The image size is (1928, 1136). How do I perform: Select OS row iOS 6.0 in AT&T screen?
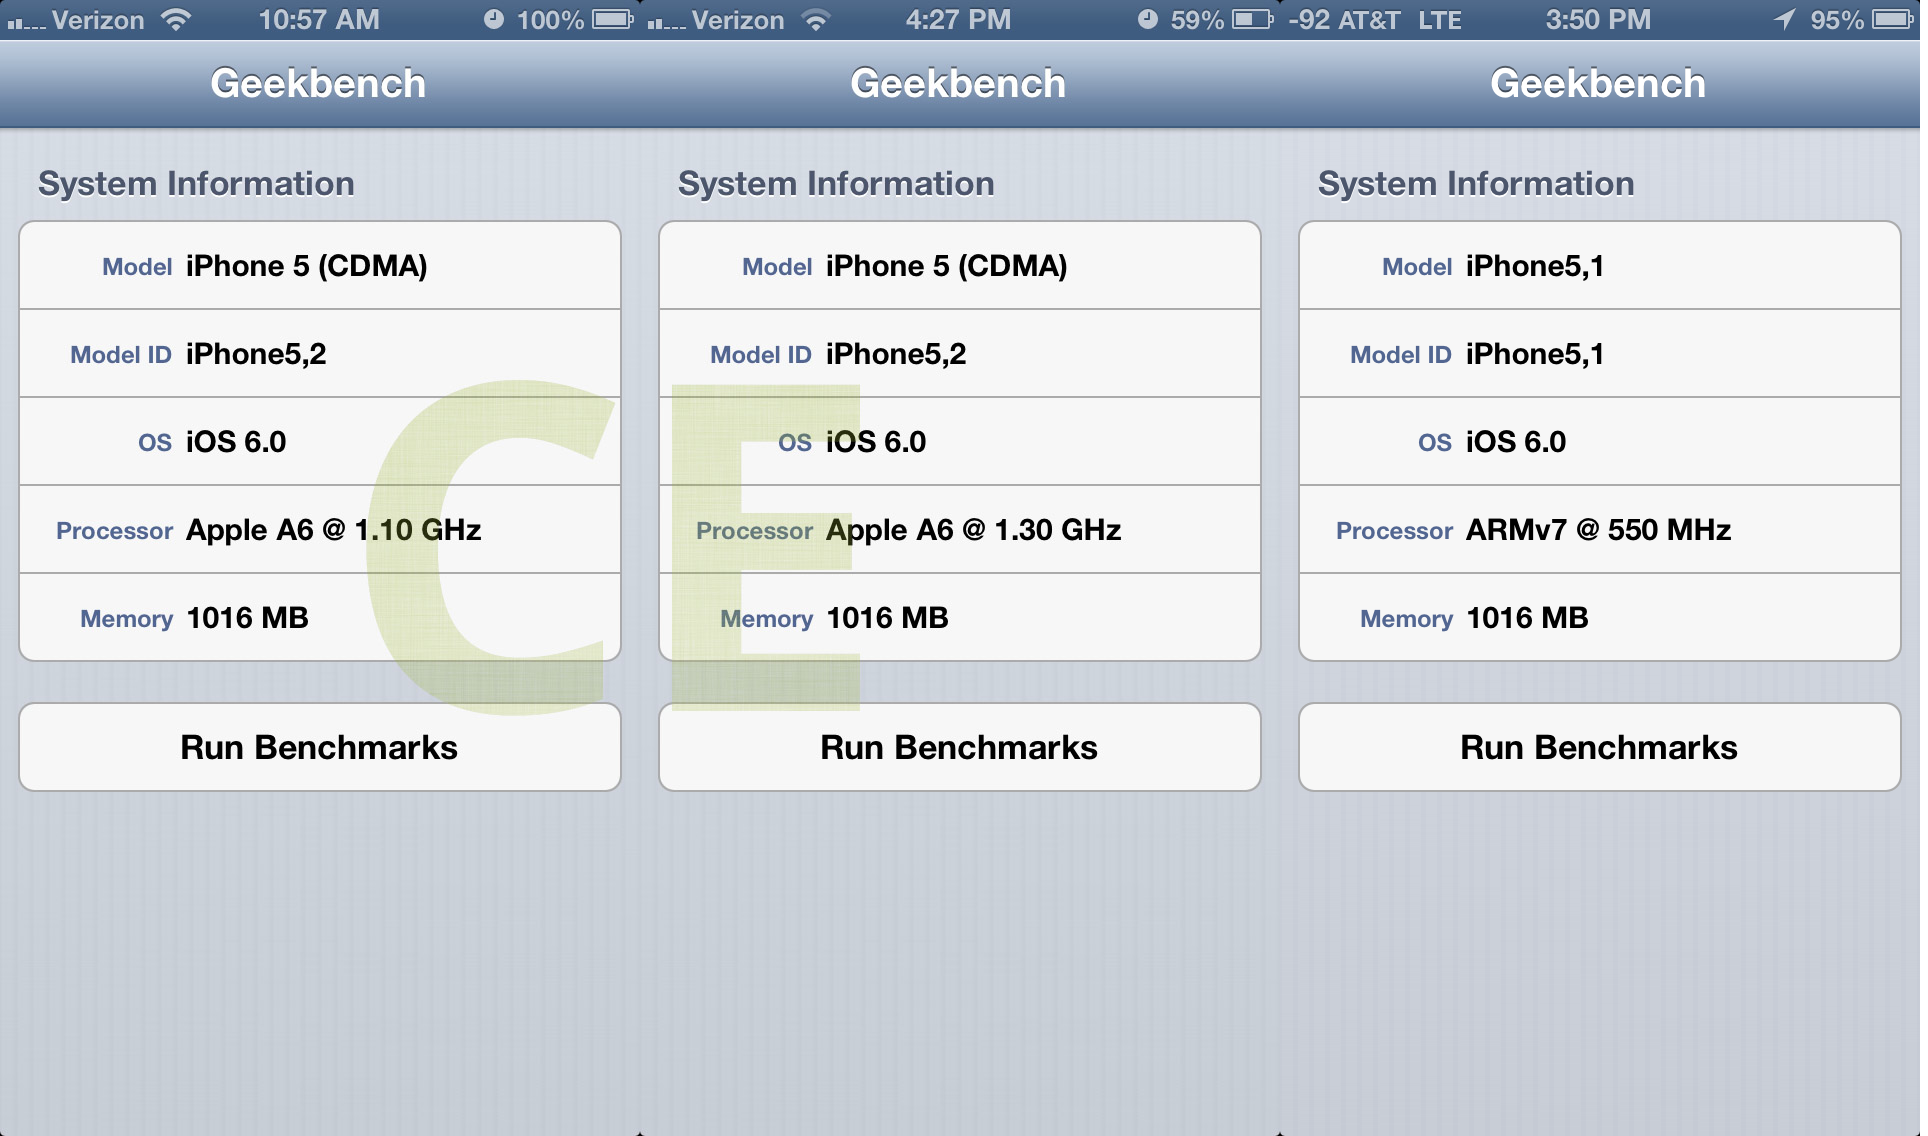coord(1600,442)
